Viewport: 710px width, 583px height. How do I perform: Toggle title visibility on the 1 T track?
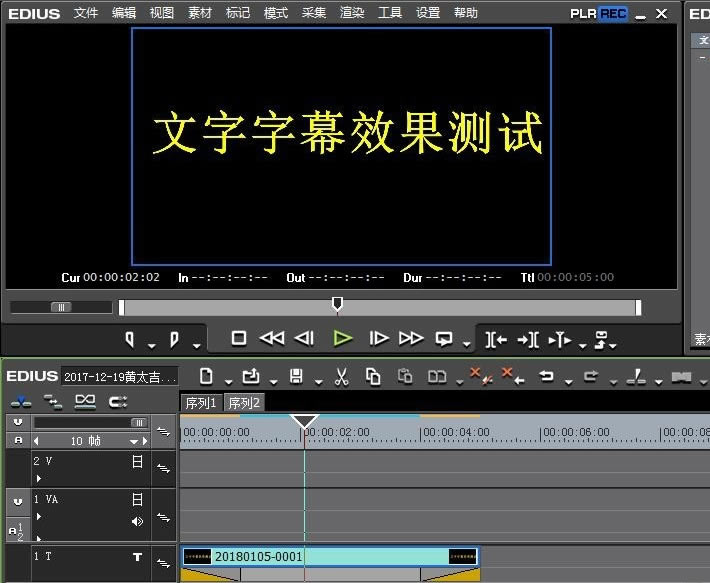(137, 557)
